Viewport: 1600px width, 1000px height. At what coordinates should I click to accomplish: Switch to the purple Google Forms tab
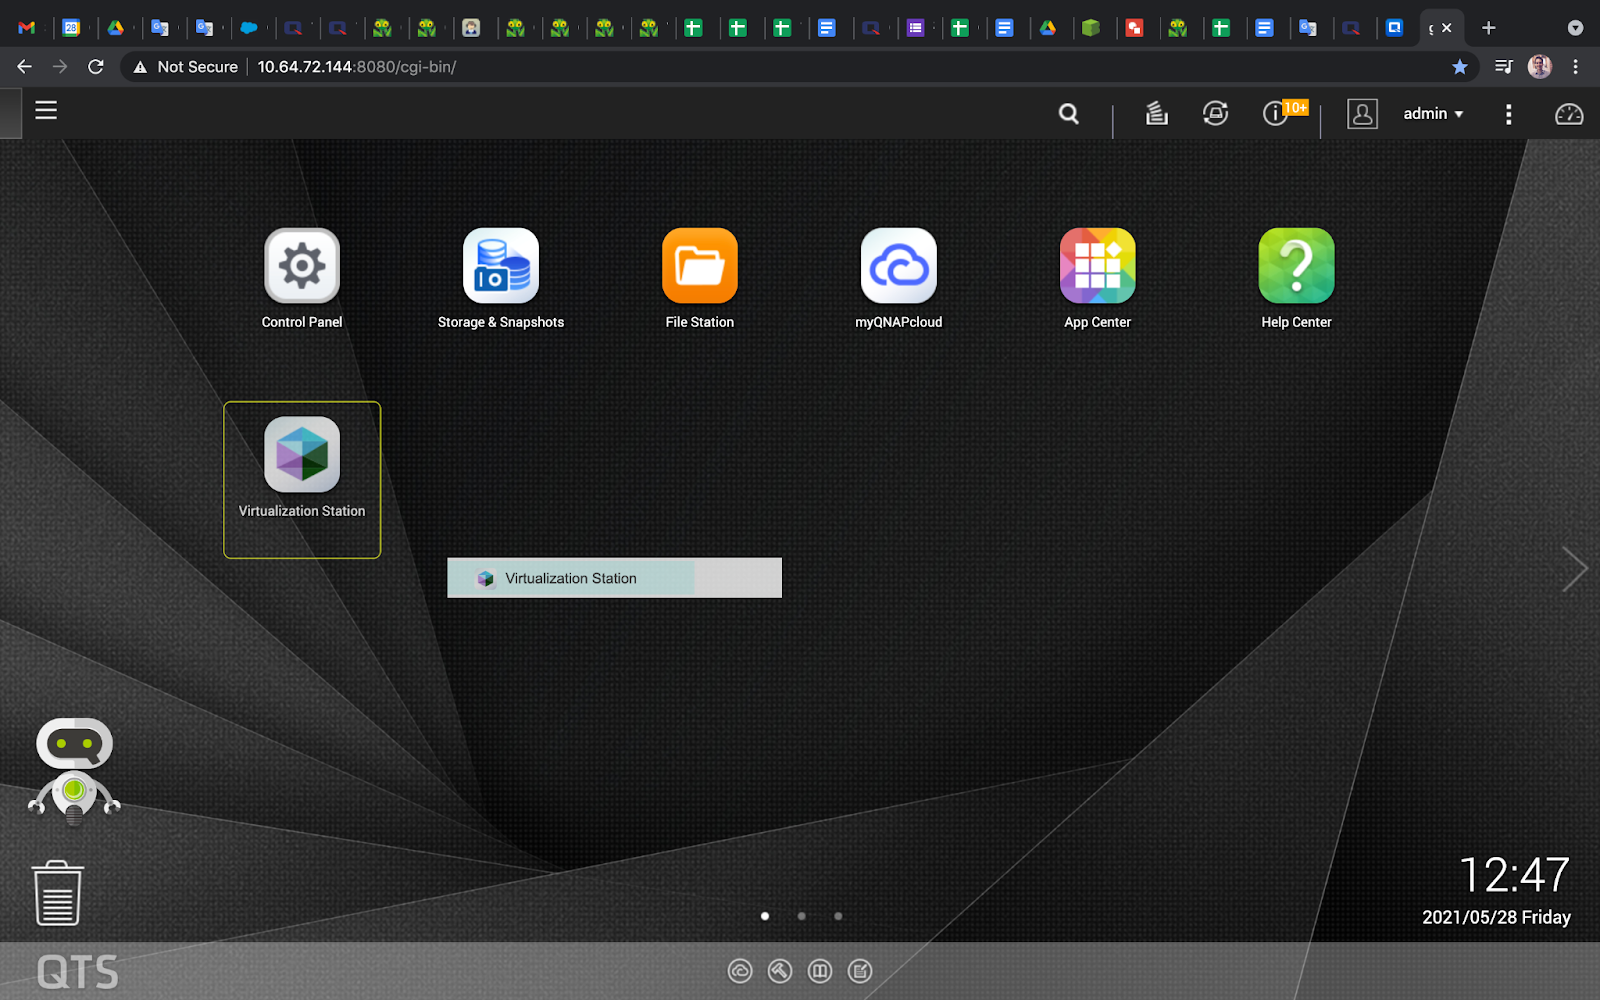[x=915, y=28]
